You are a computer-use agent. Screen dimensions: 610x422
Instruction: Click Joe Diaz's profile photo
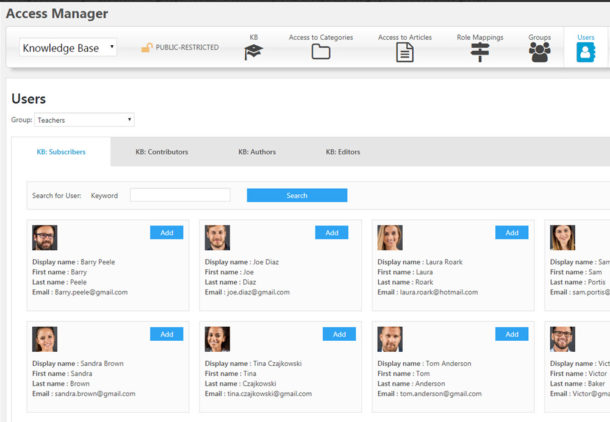pyautogui.click(x=217, y=238)
